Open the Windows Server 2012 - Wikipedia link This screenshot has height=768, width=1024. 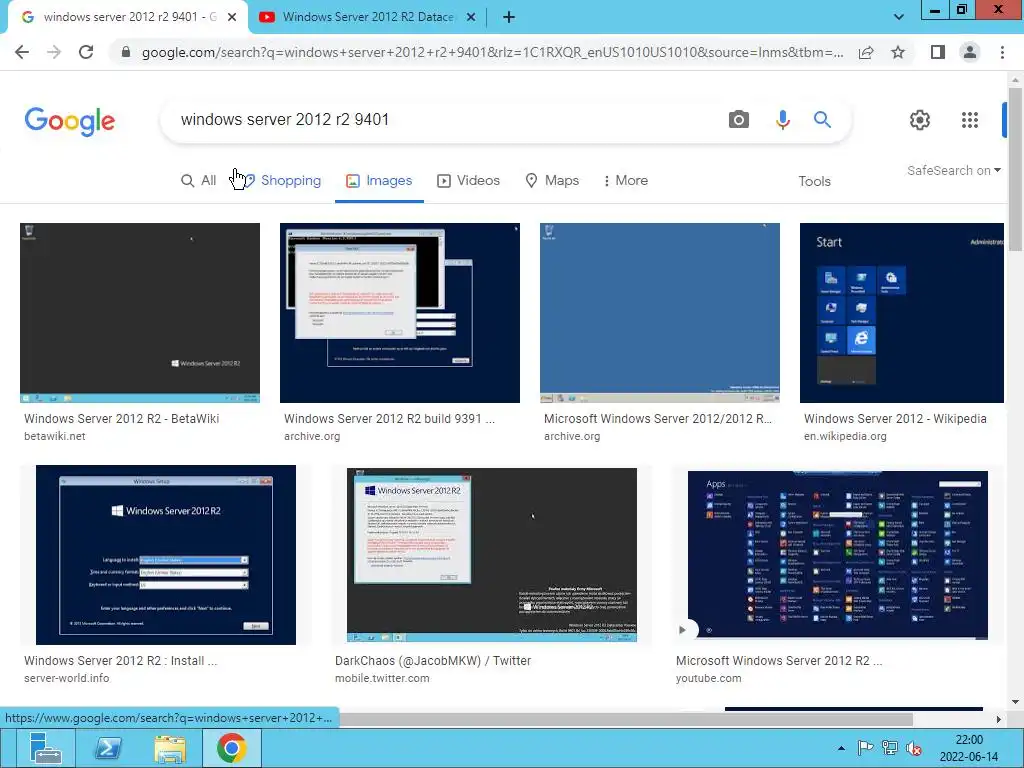pyautogui.click(x=895, y=419)
